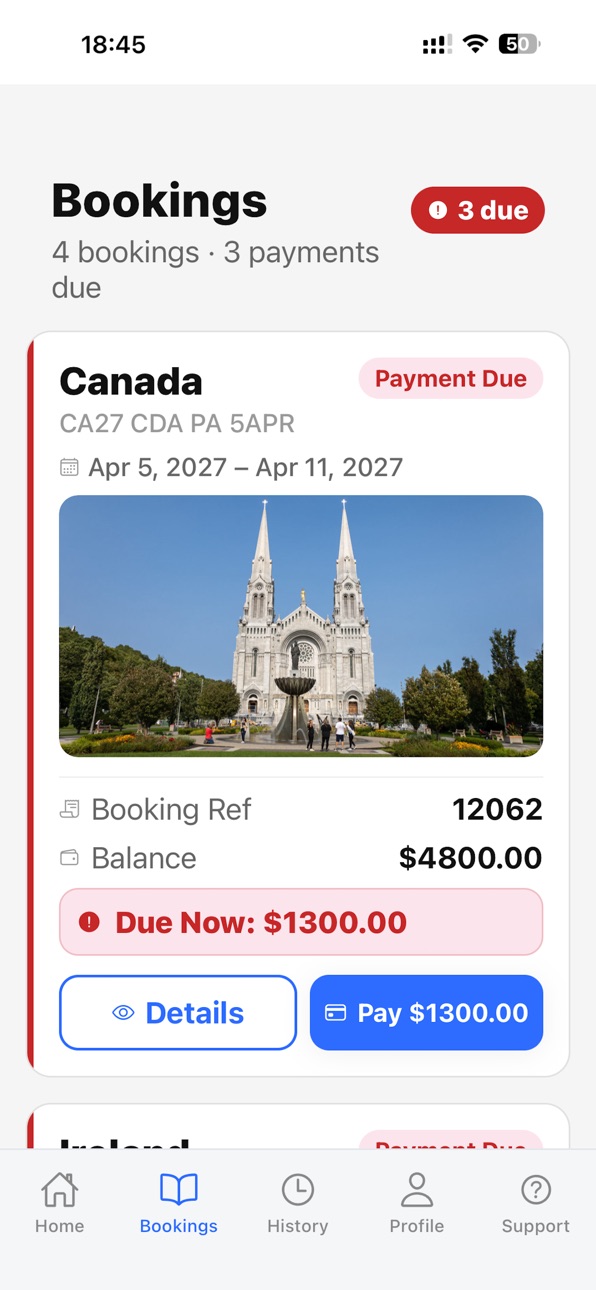Click the eye icon in Details button

123,1013
